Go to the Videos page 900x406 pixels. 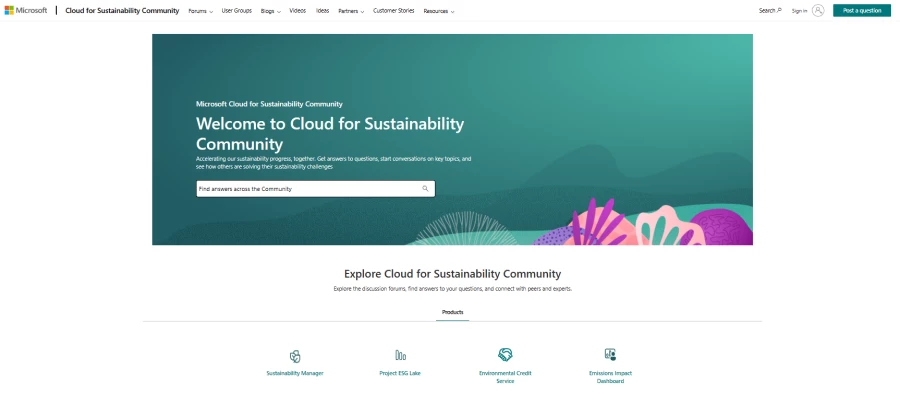coord(298,11)
